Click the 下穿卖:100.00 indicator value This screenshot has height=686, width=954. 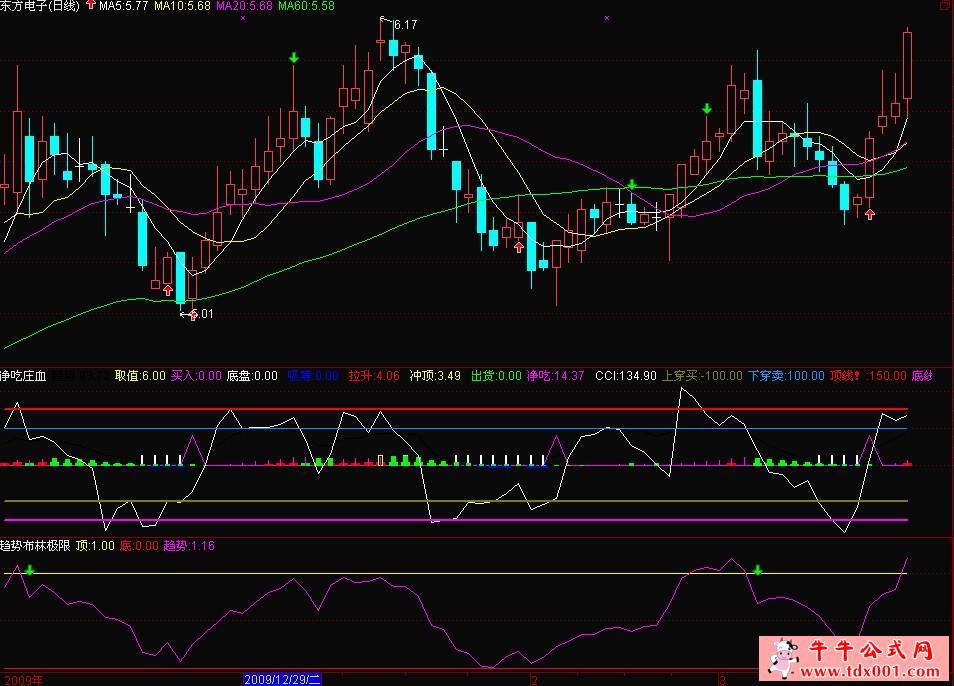tap(786, 376)
